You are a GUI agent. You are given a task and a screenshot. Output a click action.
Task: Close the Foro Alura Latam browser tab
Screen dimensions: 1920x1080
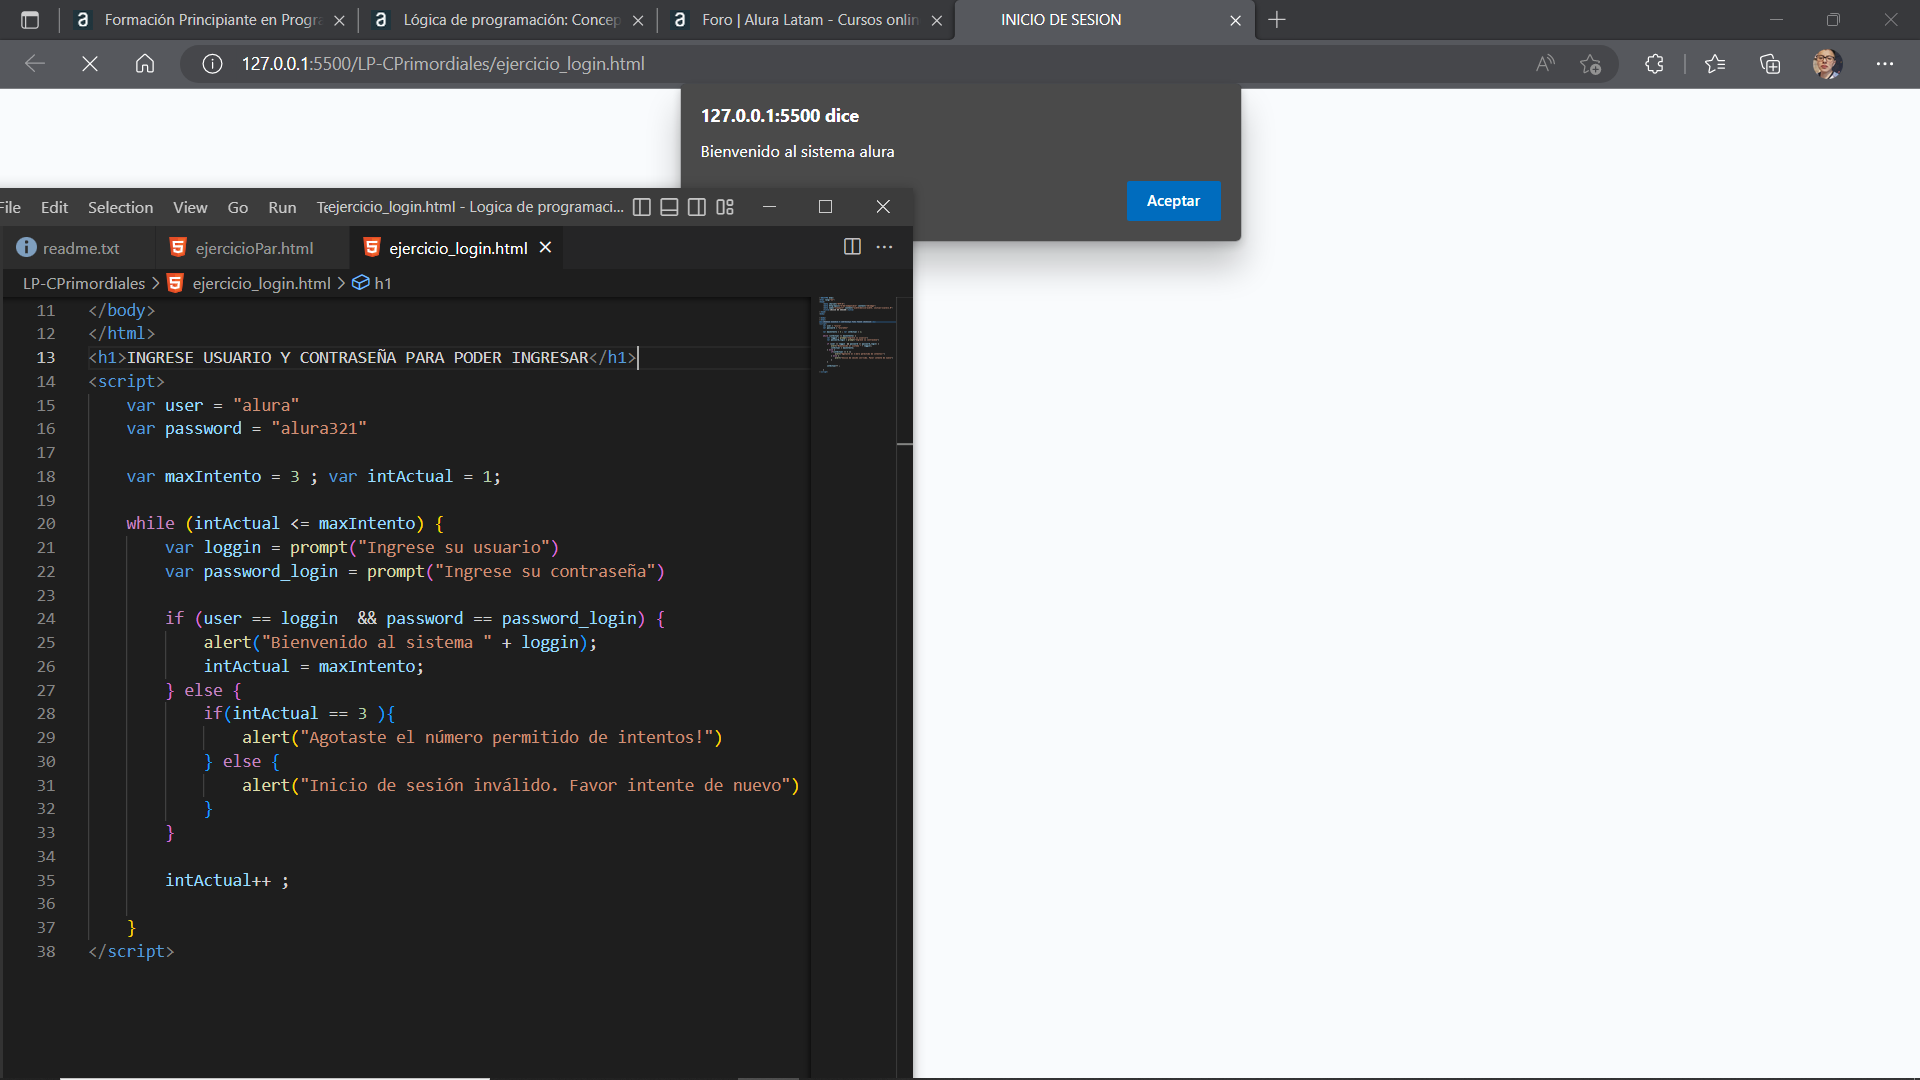click(937, 20)
